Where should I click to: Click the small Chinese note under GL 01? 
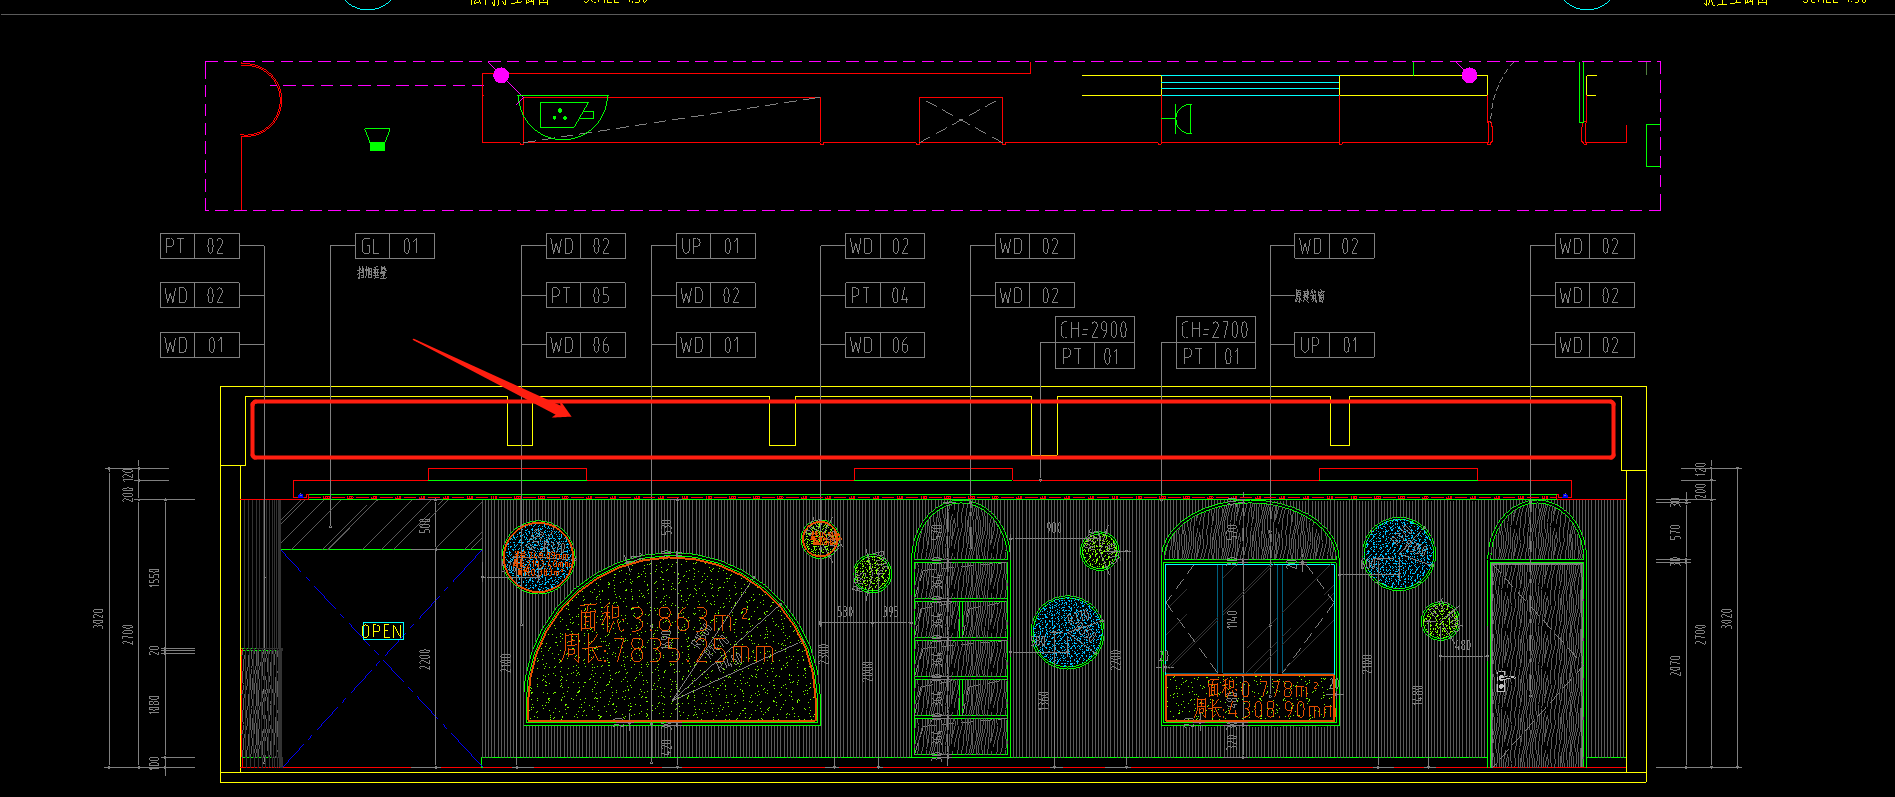pyautogui.click(x=372, y=272)
